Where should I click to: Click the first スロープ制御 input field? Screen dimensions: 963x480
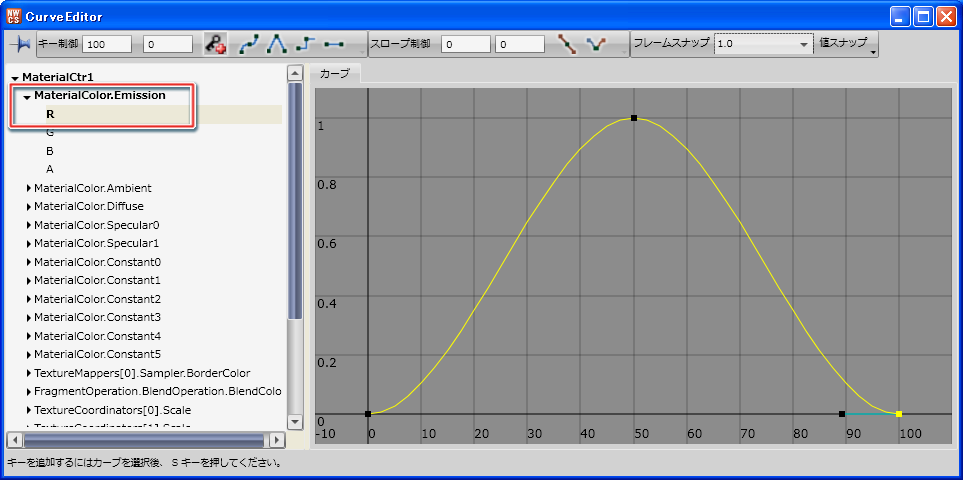pyautogui.click(x=465, y=44)
